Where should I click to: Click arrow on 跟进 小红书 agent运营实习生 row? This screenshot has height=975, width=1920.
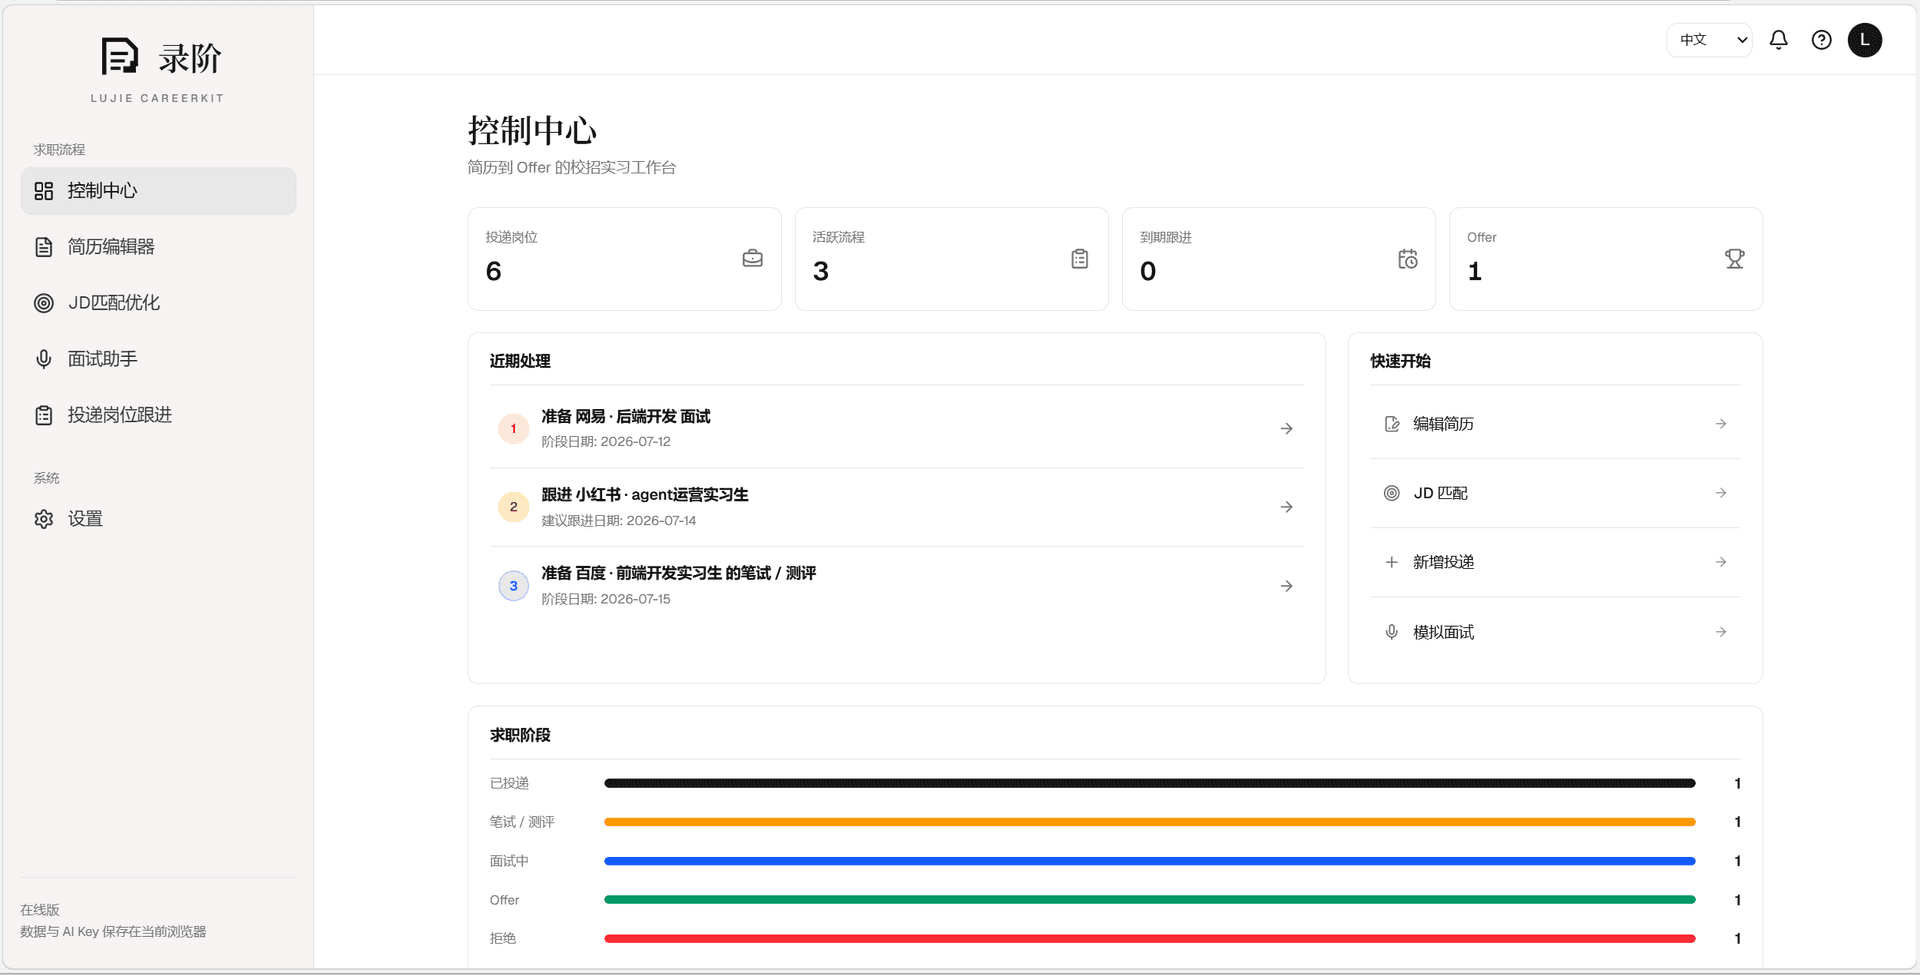coord(1287,507)
